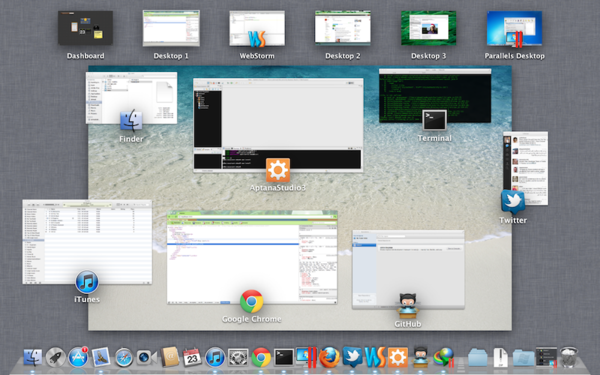The width and height of the screenshot is (600, 375).
Task: Switch to the Dashboard space
Action: 85,28
